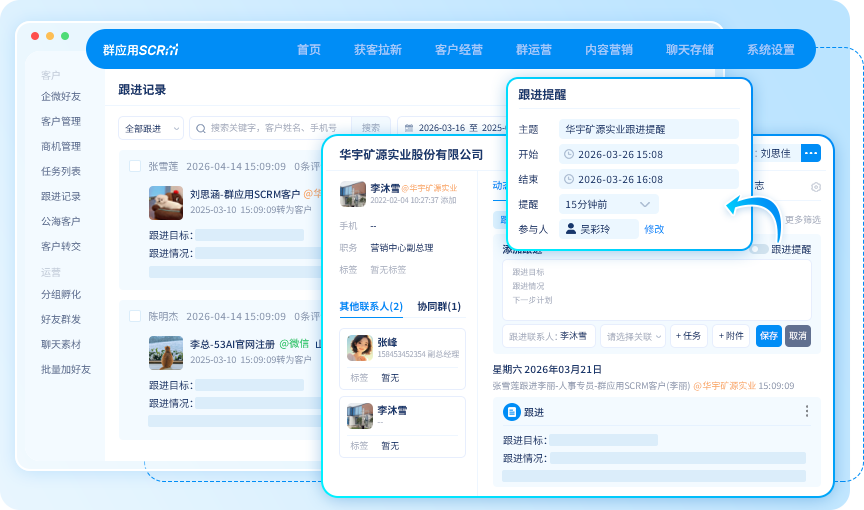Go to 公海客户 in sidebar
The image size is (864, 510).
click(61, 221)
